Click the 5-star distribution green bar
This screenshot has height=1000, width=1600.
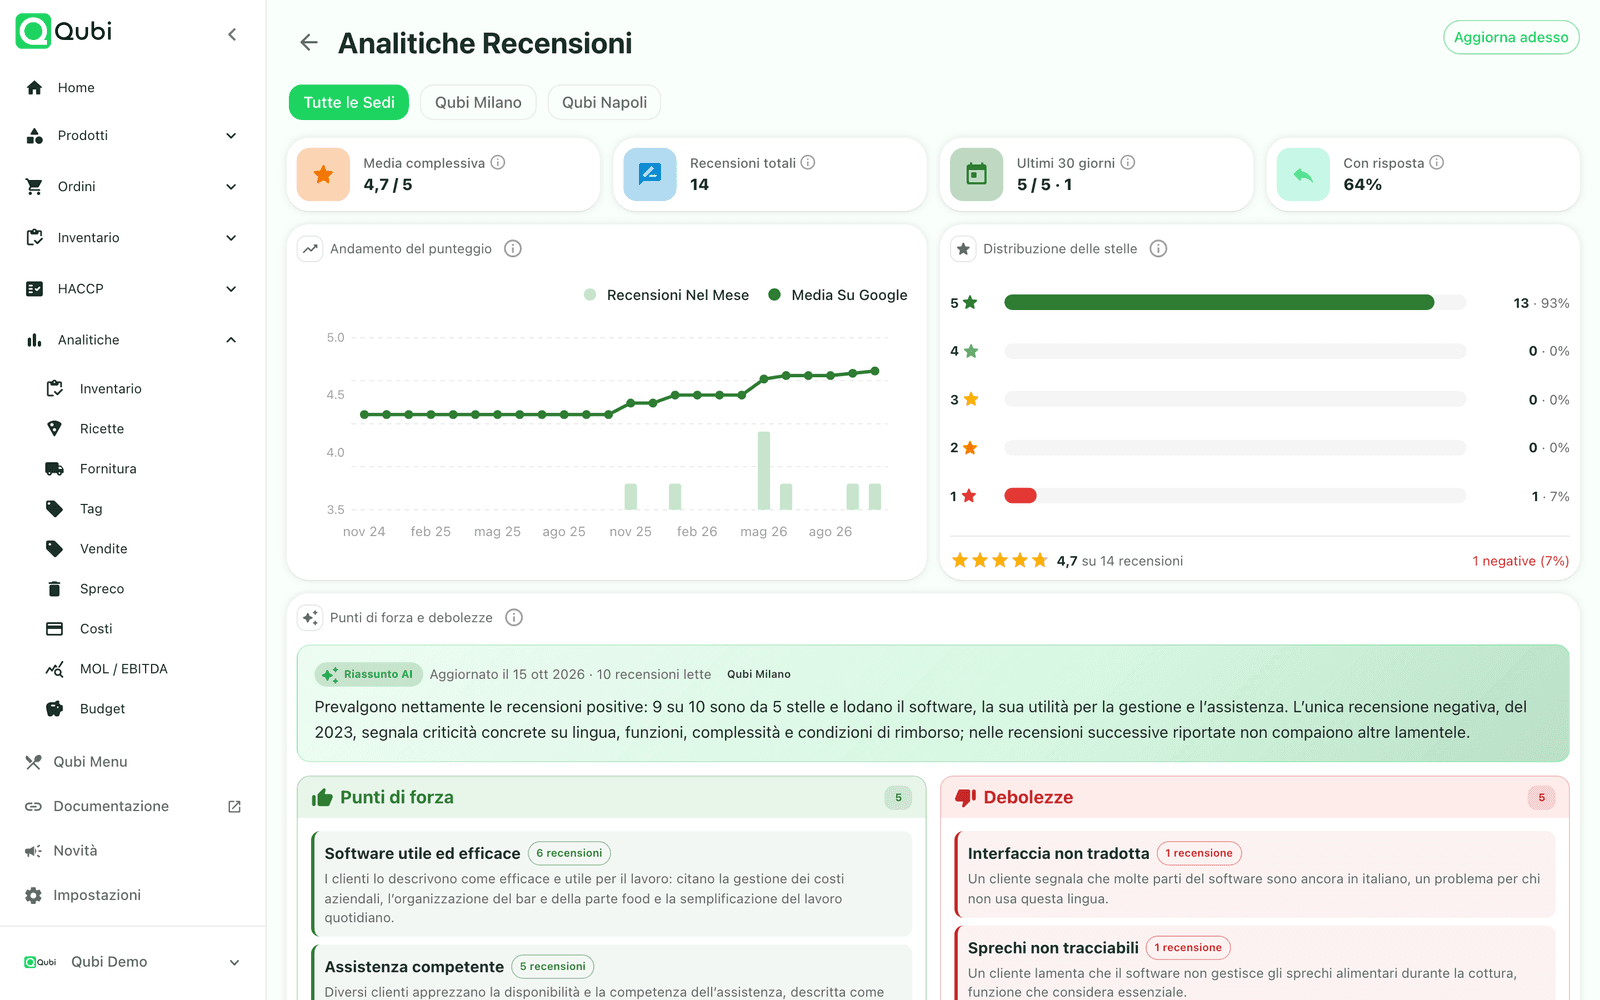[1219, 302]
